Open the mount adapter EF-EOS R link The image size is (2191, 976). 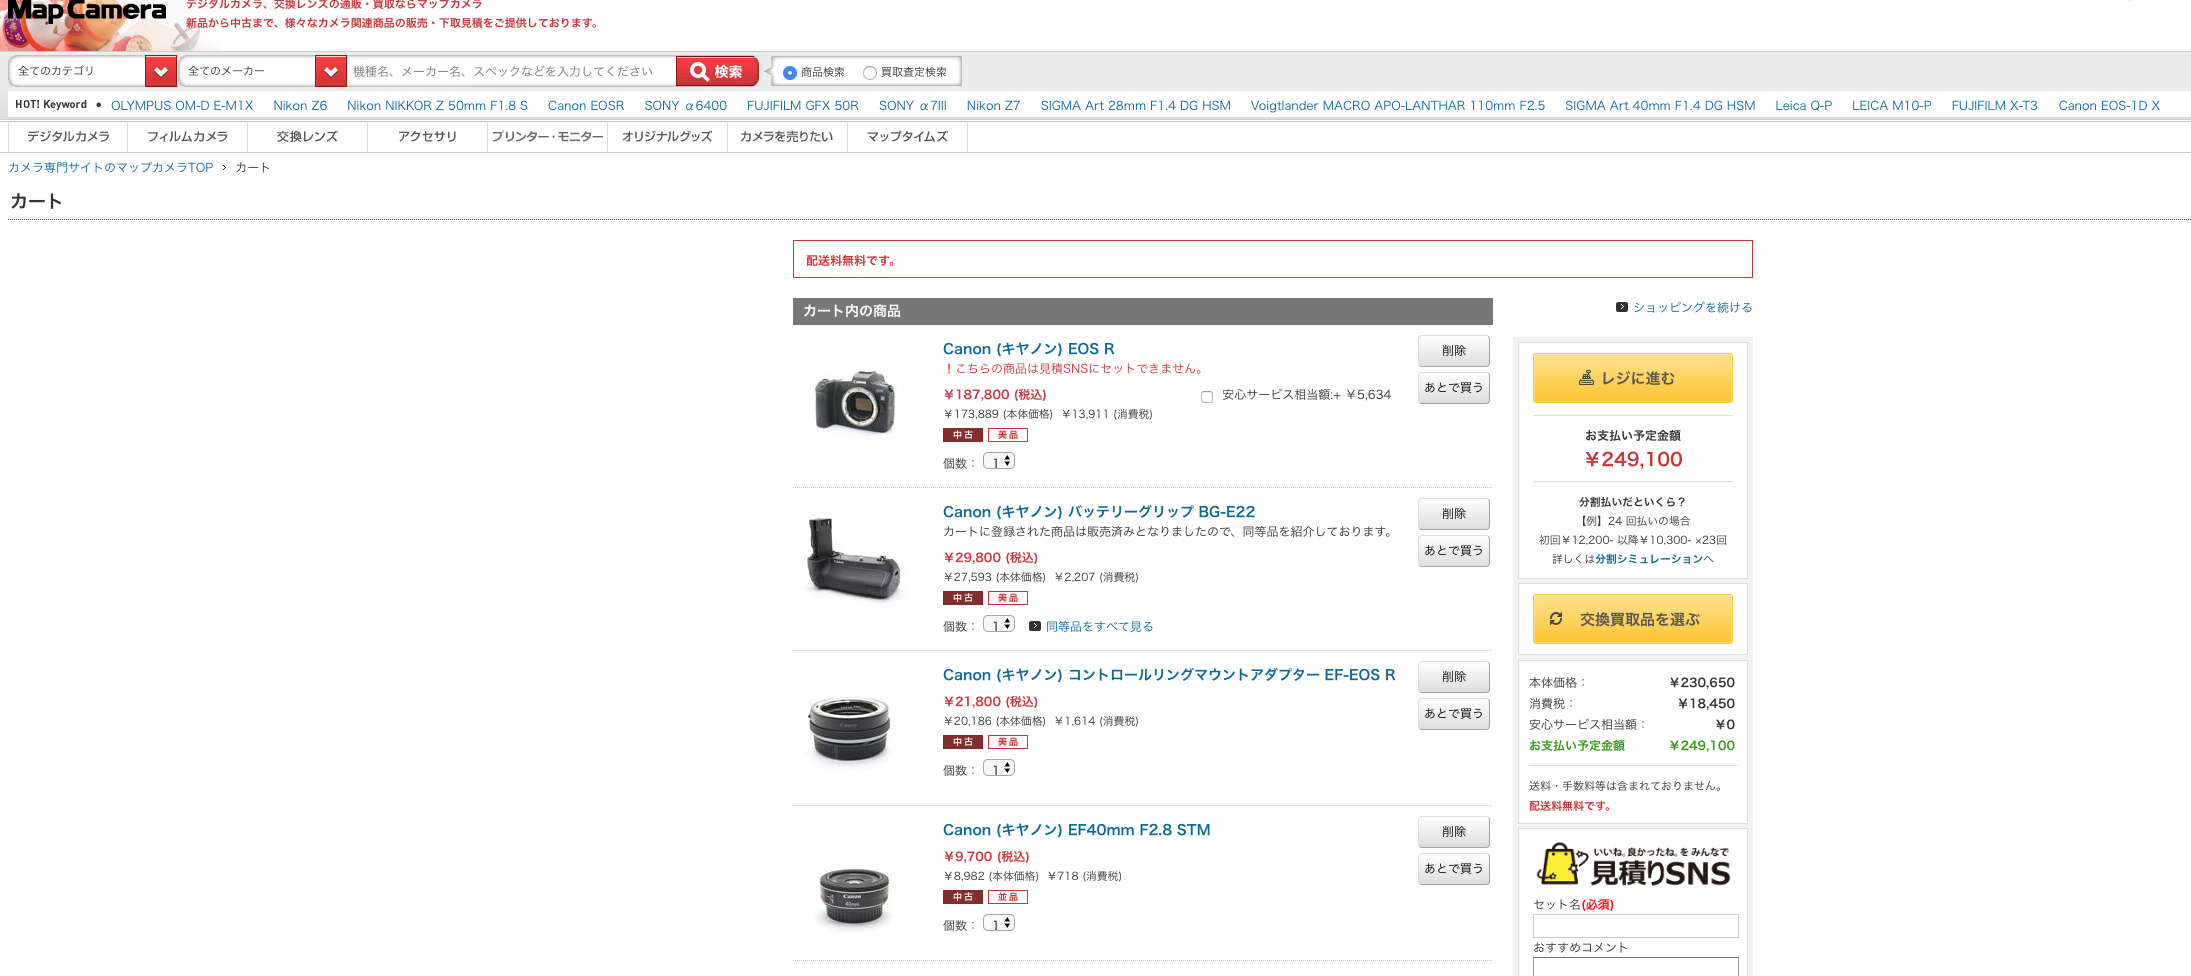(1169, 675)
